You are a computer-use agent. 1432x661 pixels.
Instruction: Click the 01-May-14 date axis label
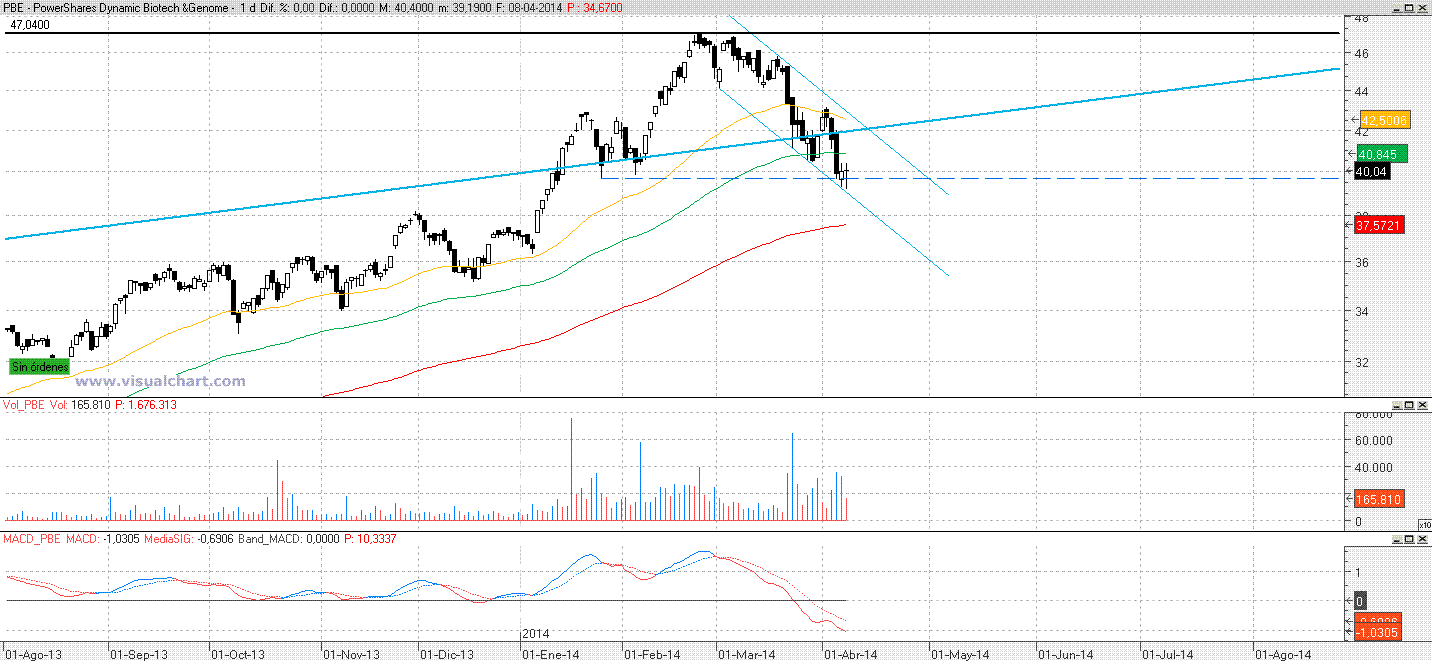point(959,653)
